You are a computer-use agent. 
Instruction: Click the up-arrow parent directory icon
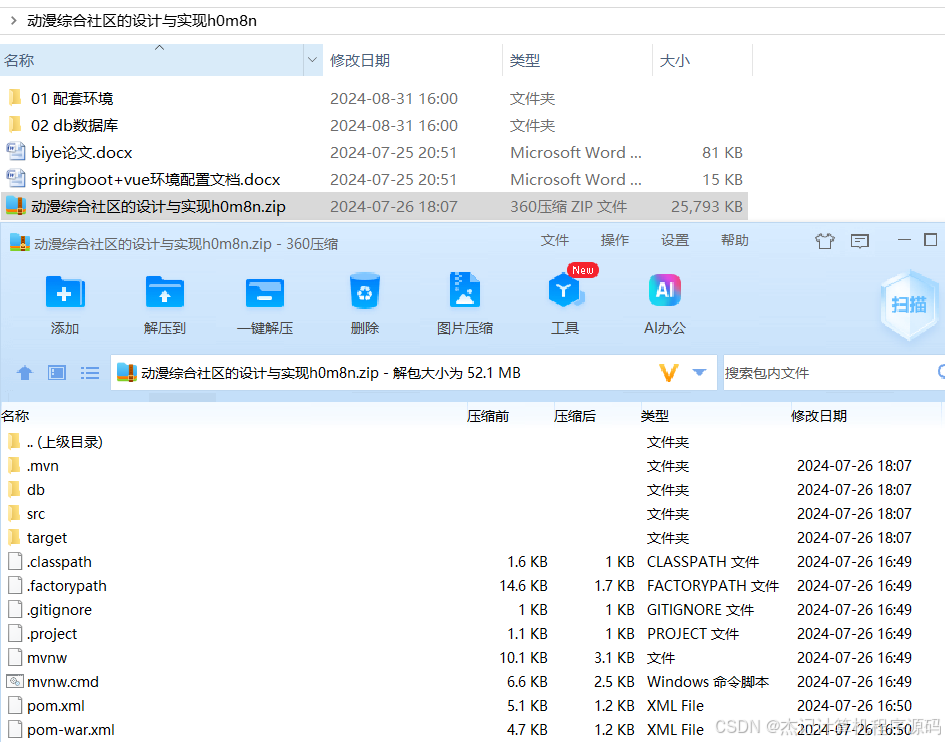pyautogui.click(x=24, y=372)
